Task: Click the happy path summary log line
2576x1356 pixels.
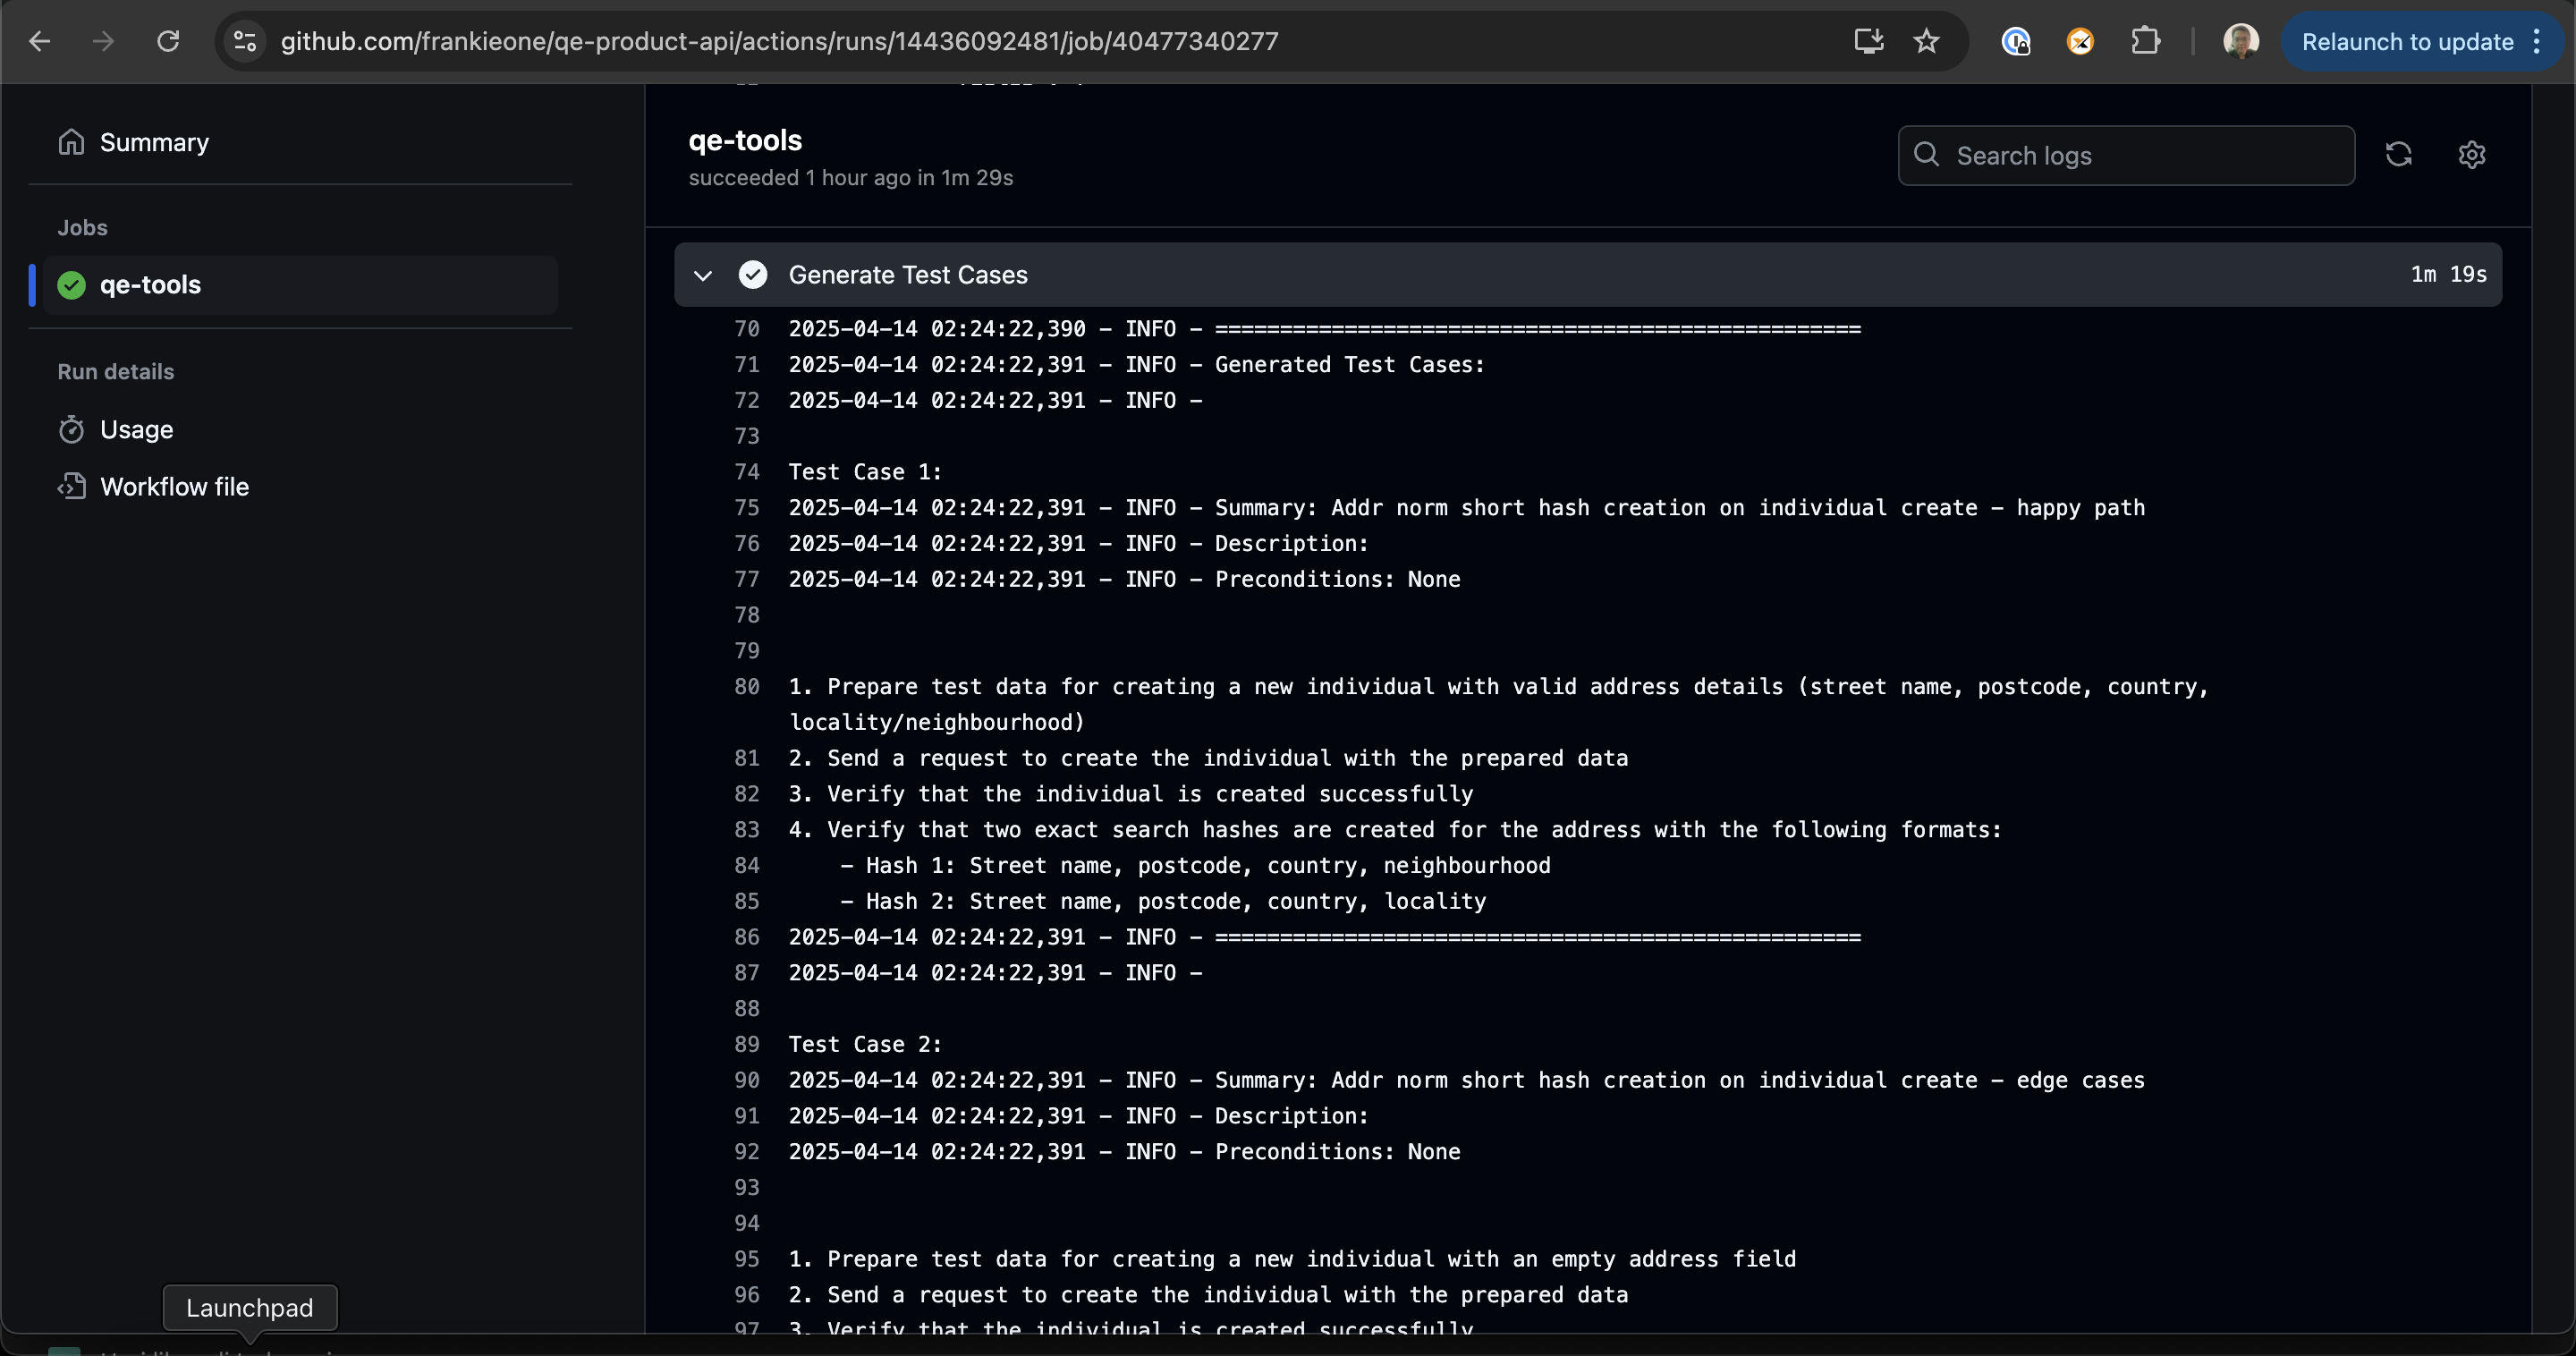Action: (x=1466, y=508)
